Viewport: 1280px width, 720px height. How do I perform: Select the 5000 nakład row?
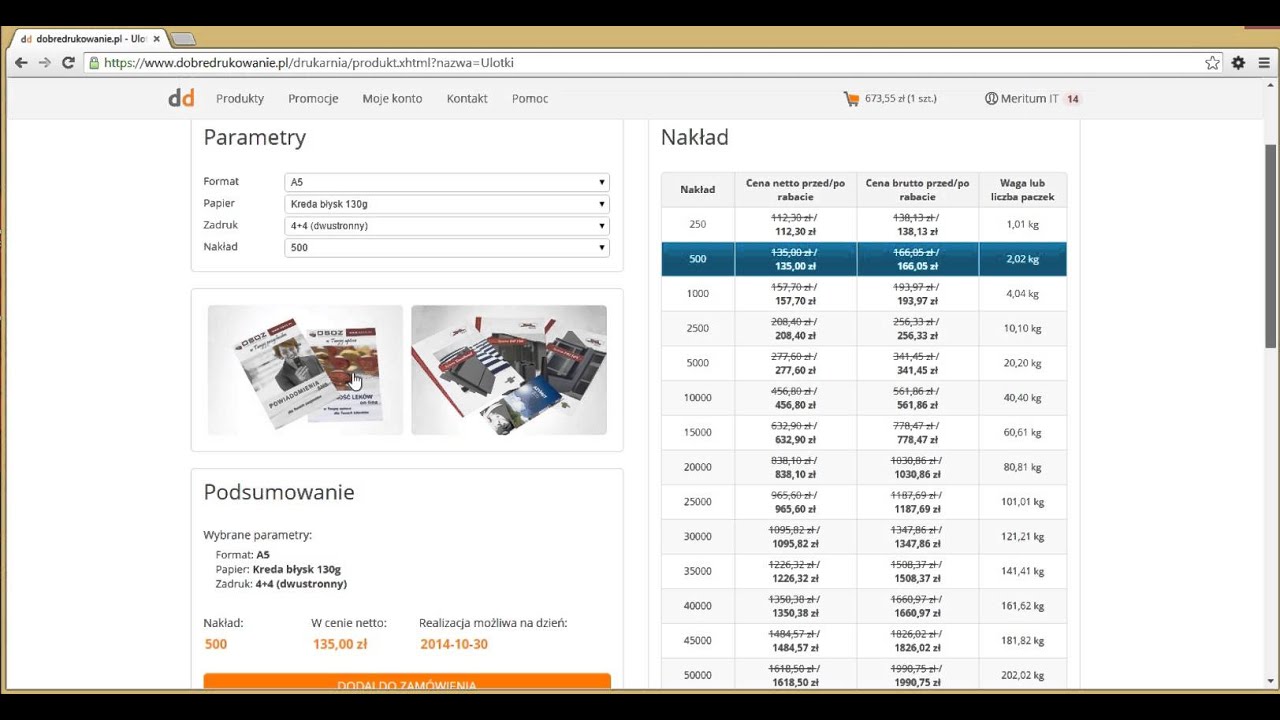coord(864,363)
